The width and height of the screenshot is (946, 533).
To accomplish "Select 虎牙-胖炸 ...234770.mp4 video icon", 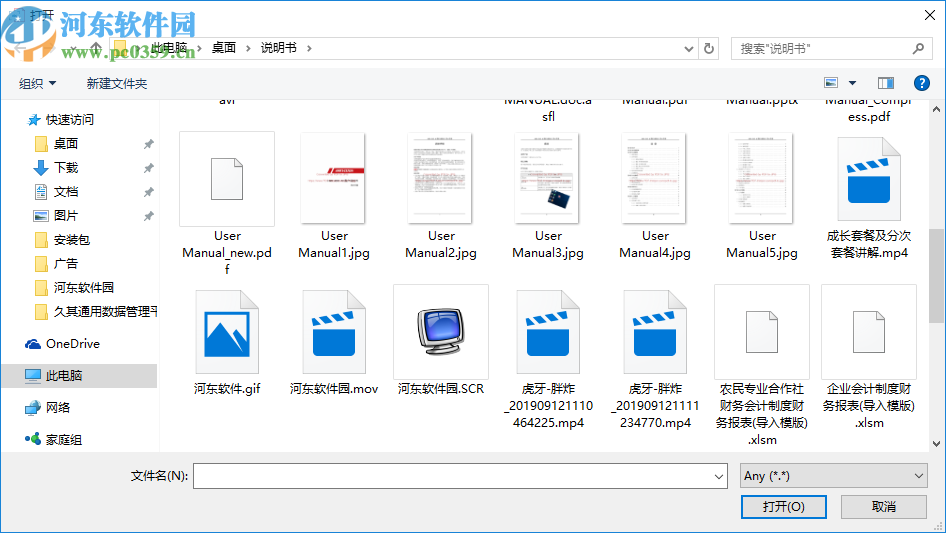I will point(655,332).
